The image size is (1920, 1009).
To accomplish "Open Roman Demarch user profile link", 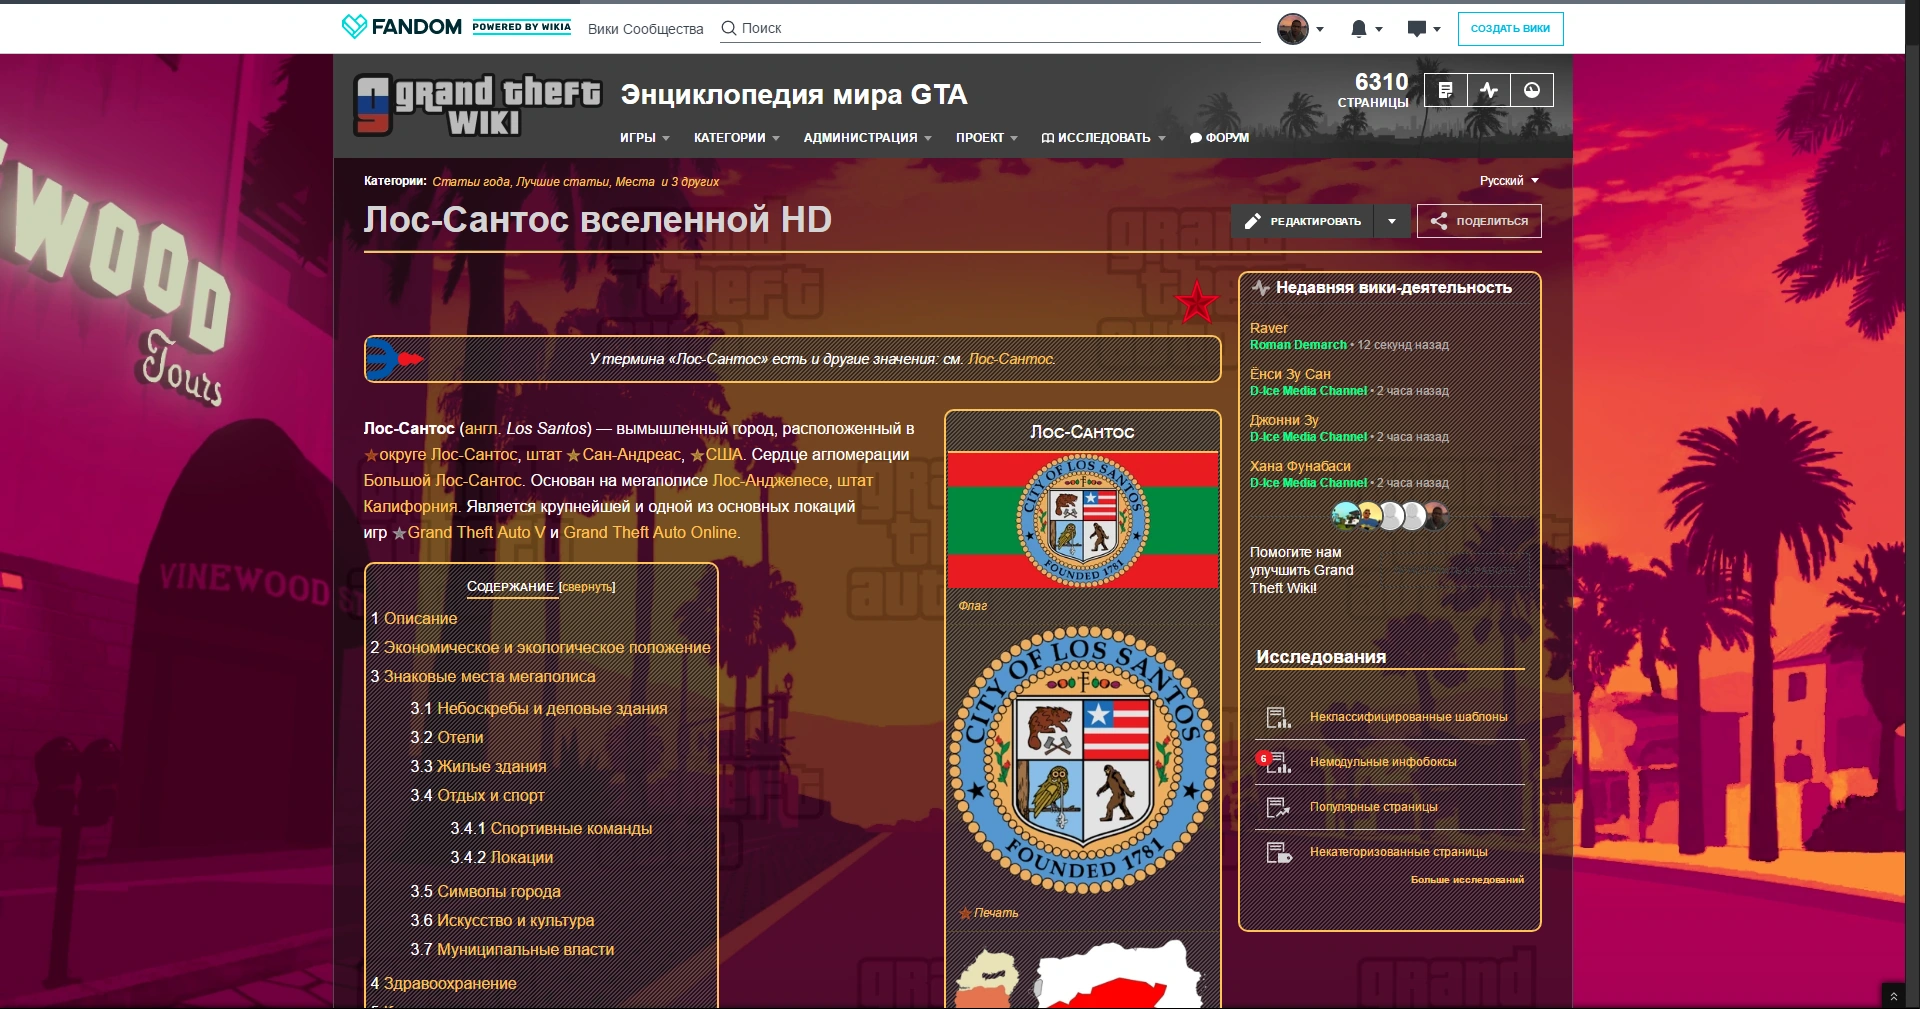I will 1298,345.
